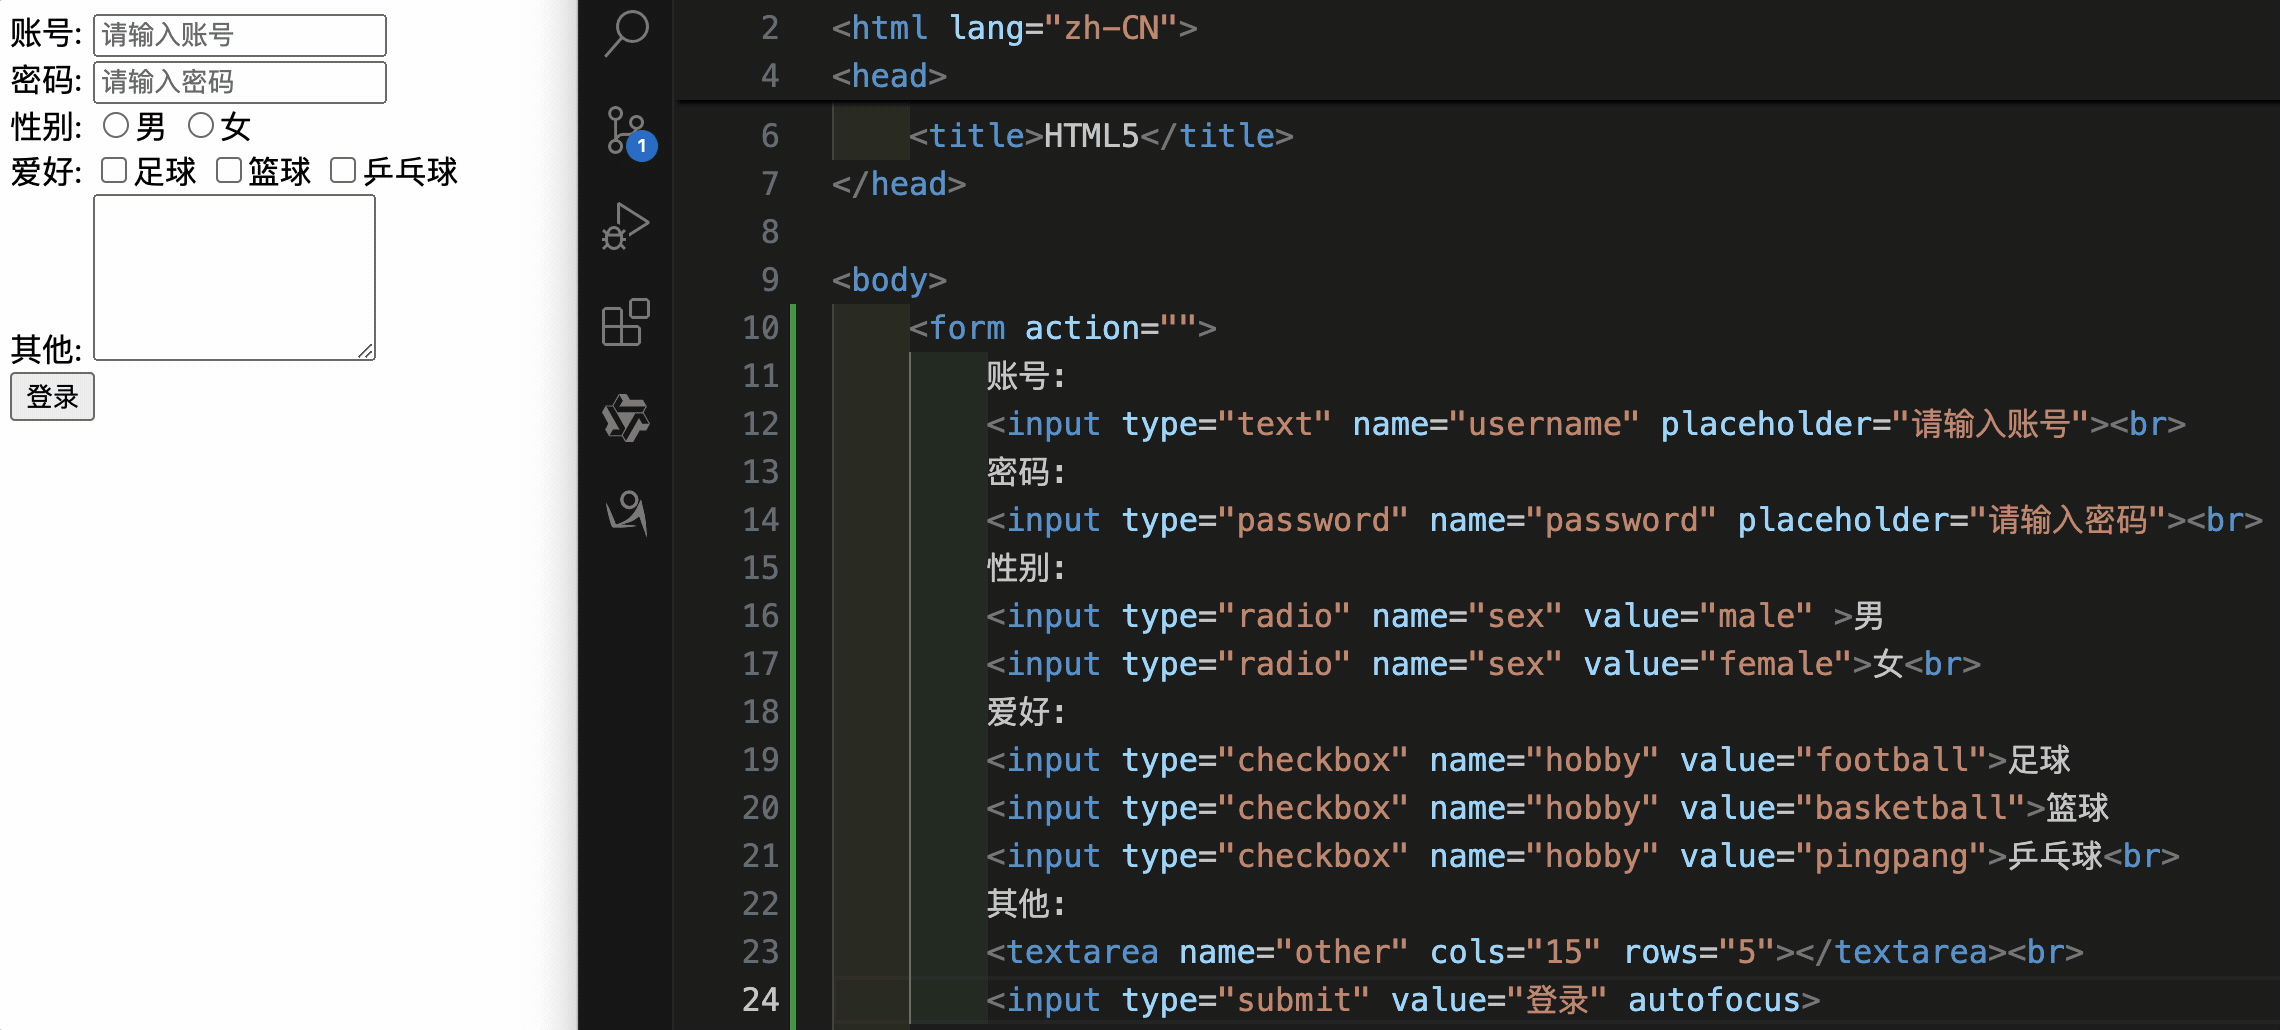The width and height of the screenshot is (2280, 1030).
Task: Focus the 密码 password input field
Action: (x=240, y=82)
